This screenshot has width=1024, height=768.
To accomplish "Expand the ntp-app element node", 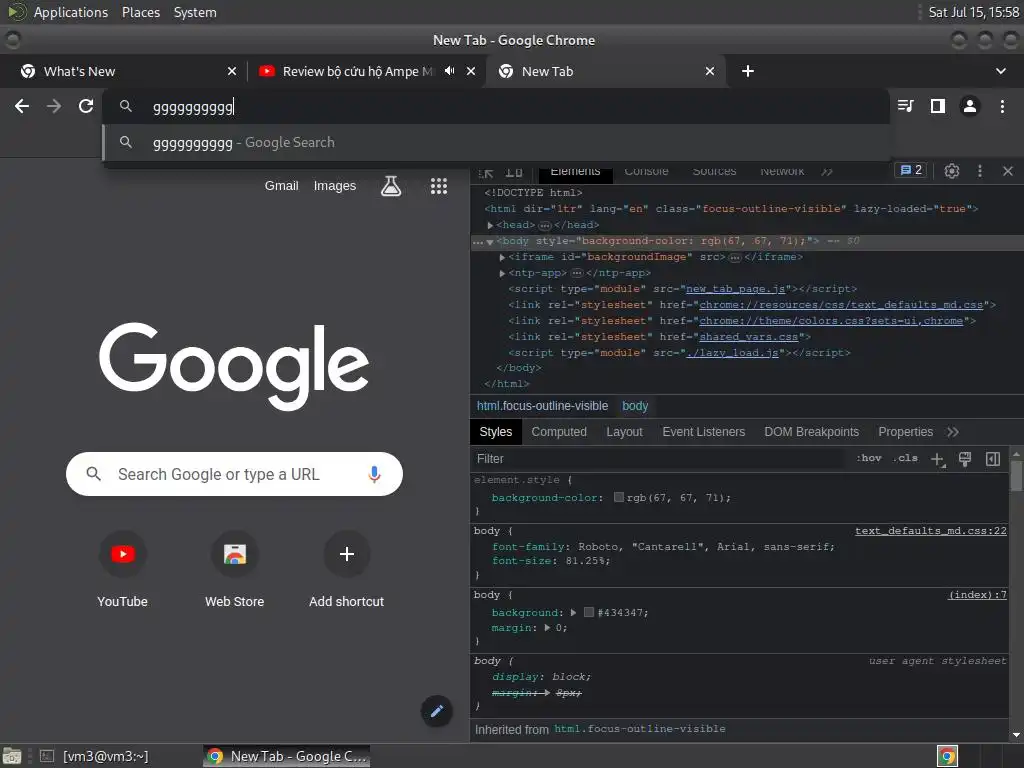I will tap(502, 273).
